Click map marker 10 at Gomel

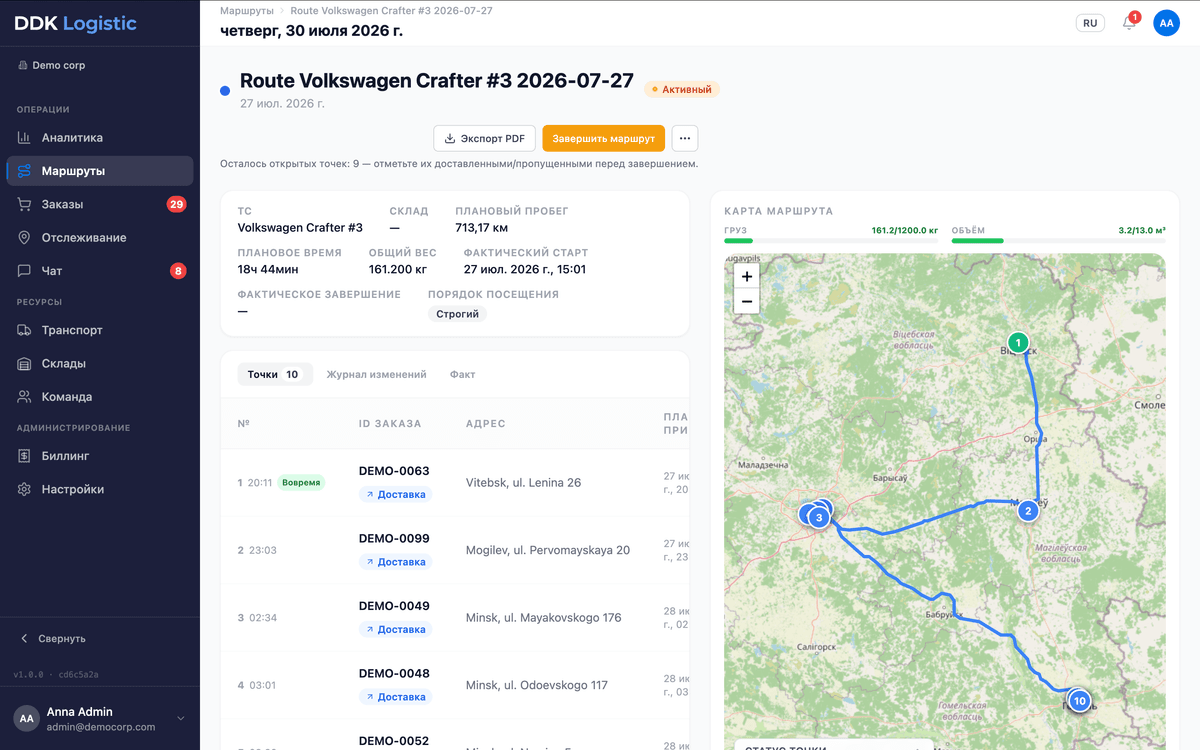point(1079,701)
